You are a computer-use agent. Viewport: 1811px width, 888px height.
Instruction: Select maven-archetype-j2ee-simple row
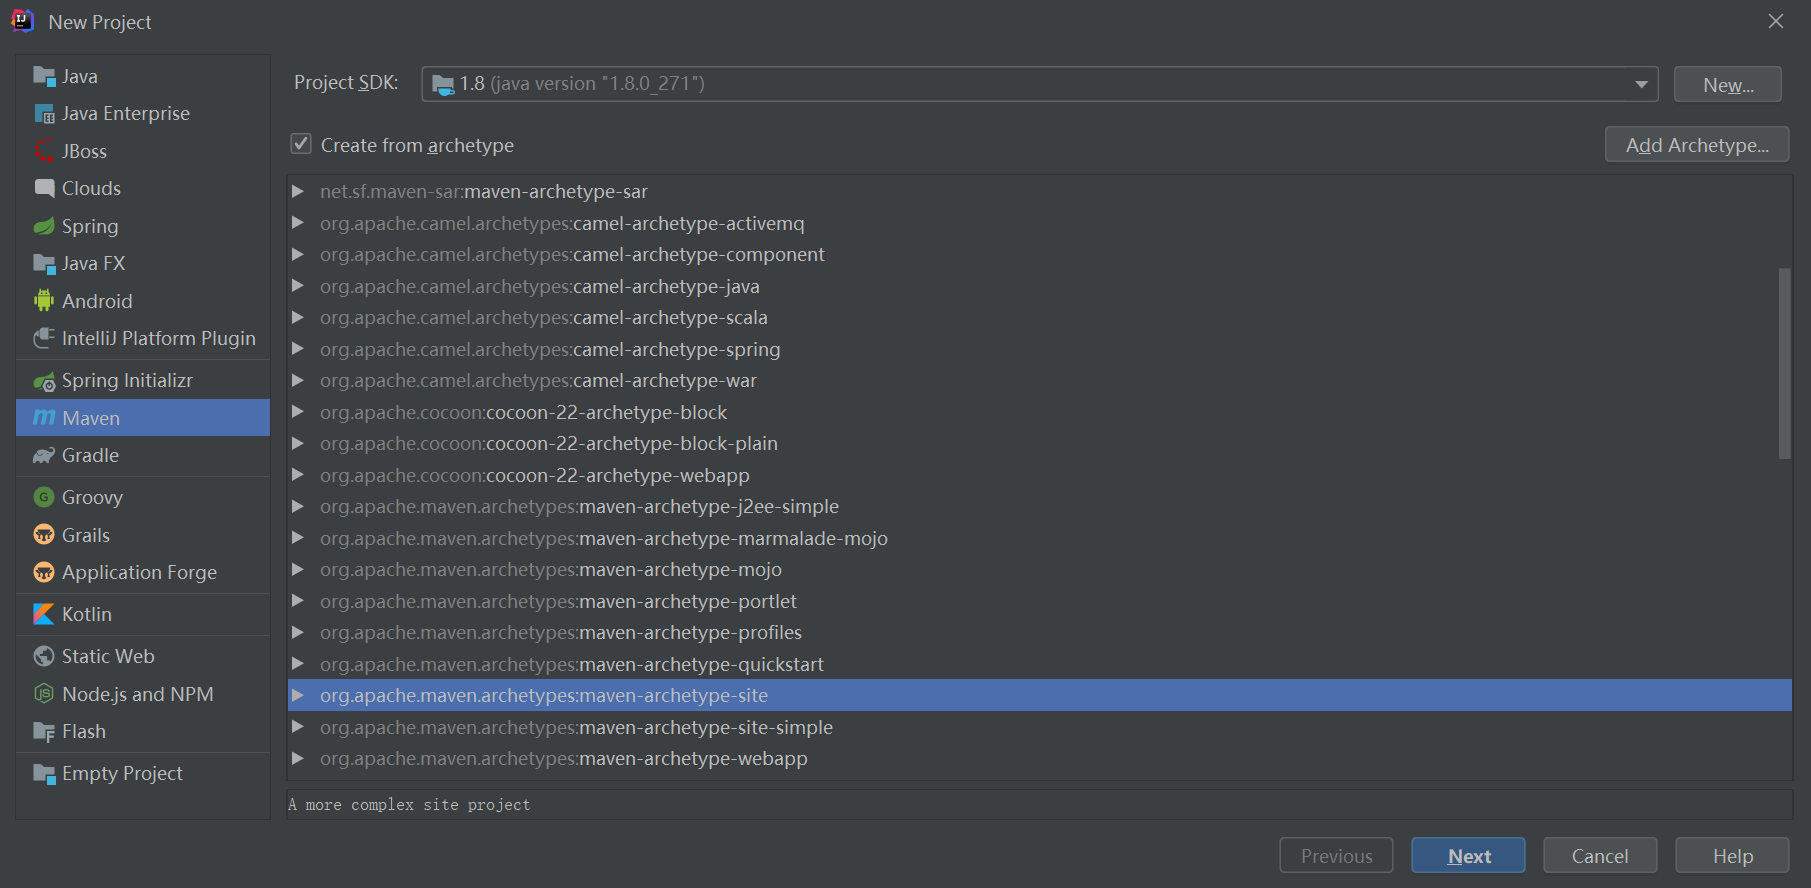tap(1040, 506)
